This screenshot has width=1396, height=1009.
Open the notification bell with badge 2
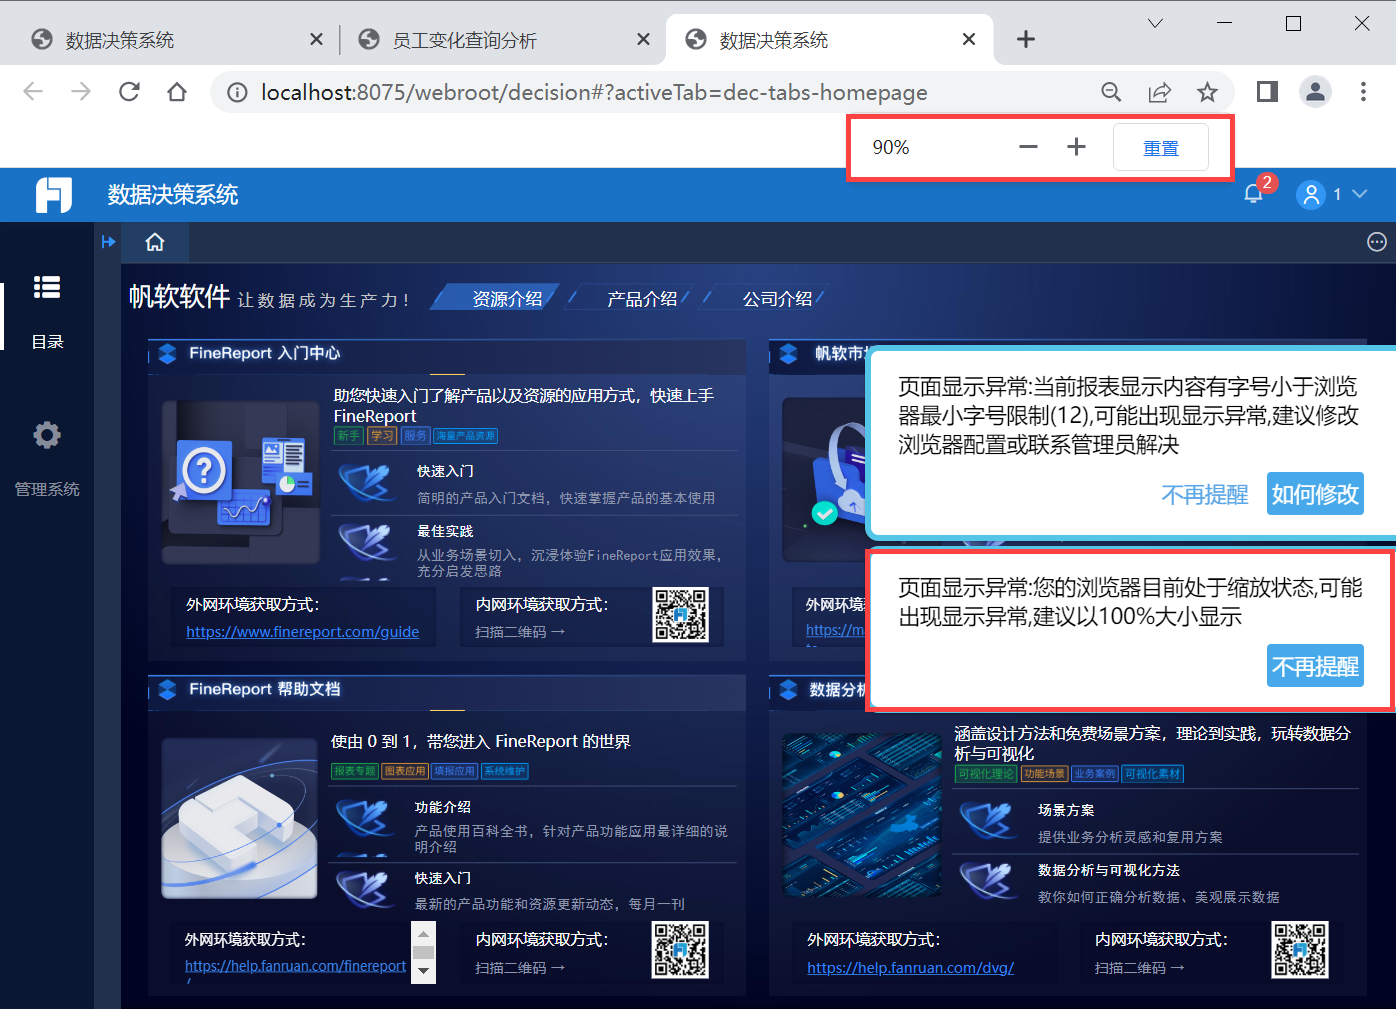point(1253,194)
